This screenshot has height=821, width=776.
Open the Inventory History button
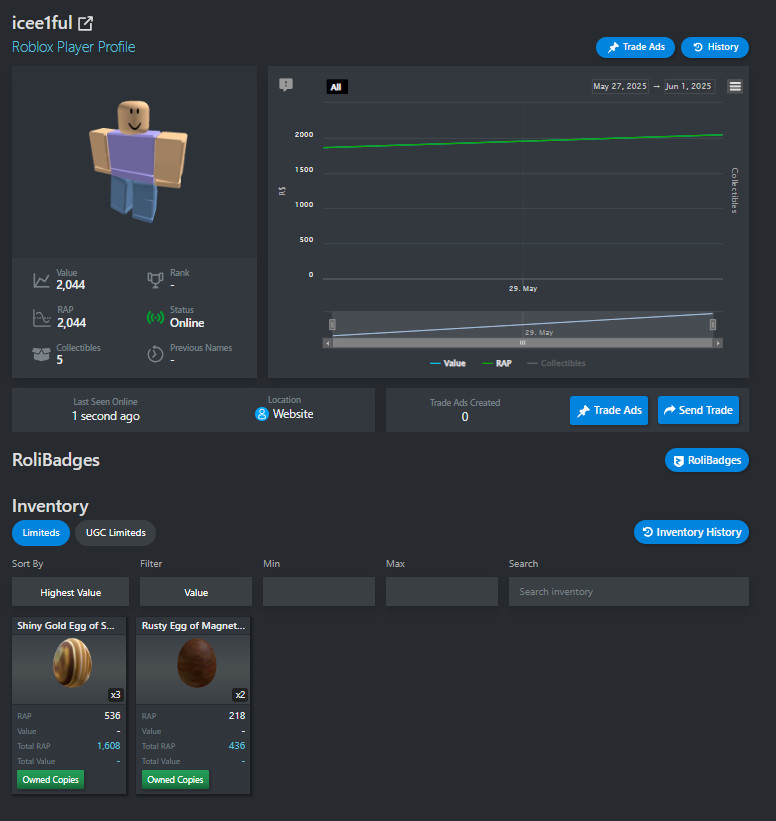click(692, 532)
